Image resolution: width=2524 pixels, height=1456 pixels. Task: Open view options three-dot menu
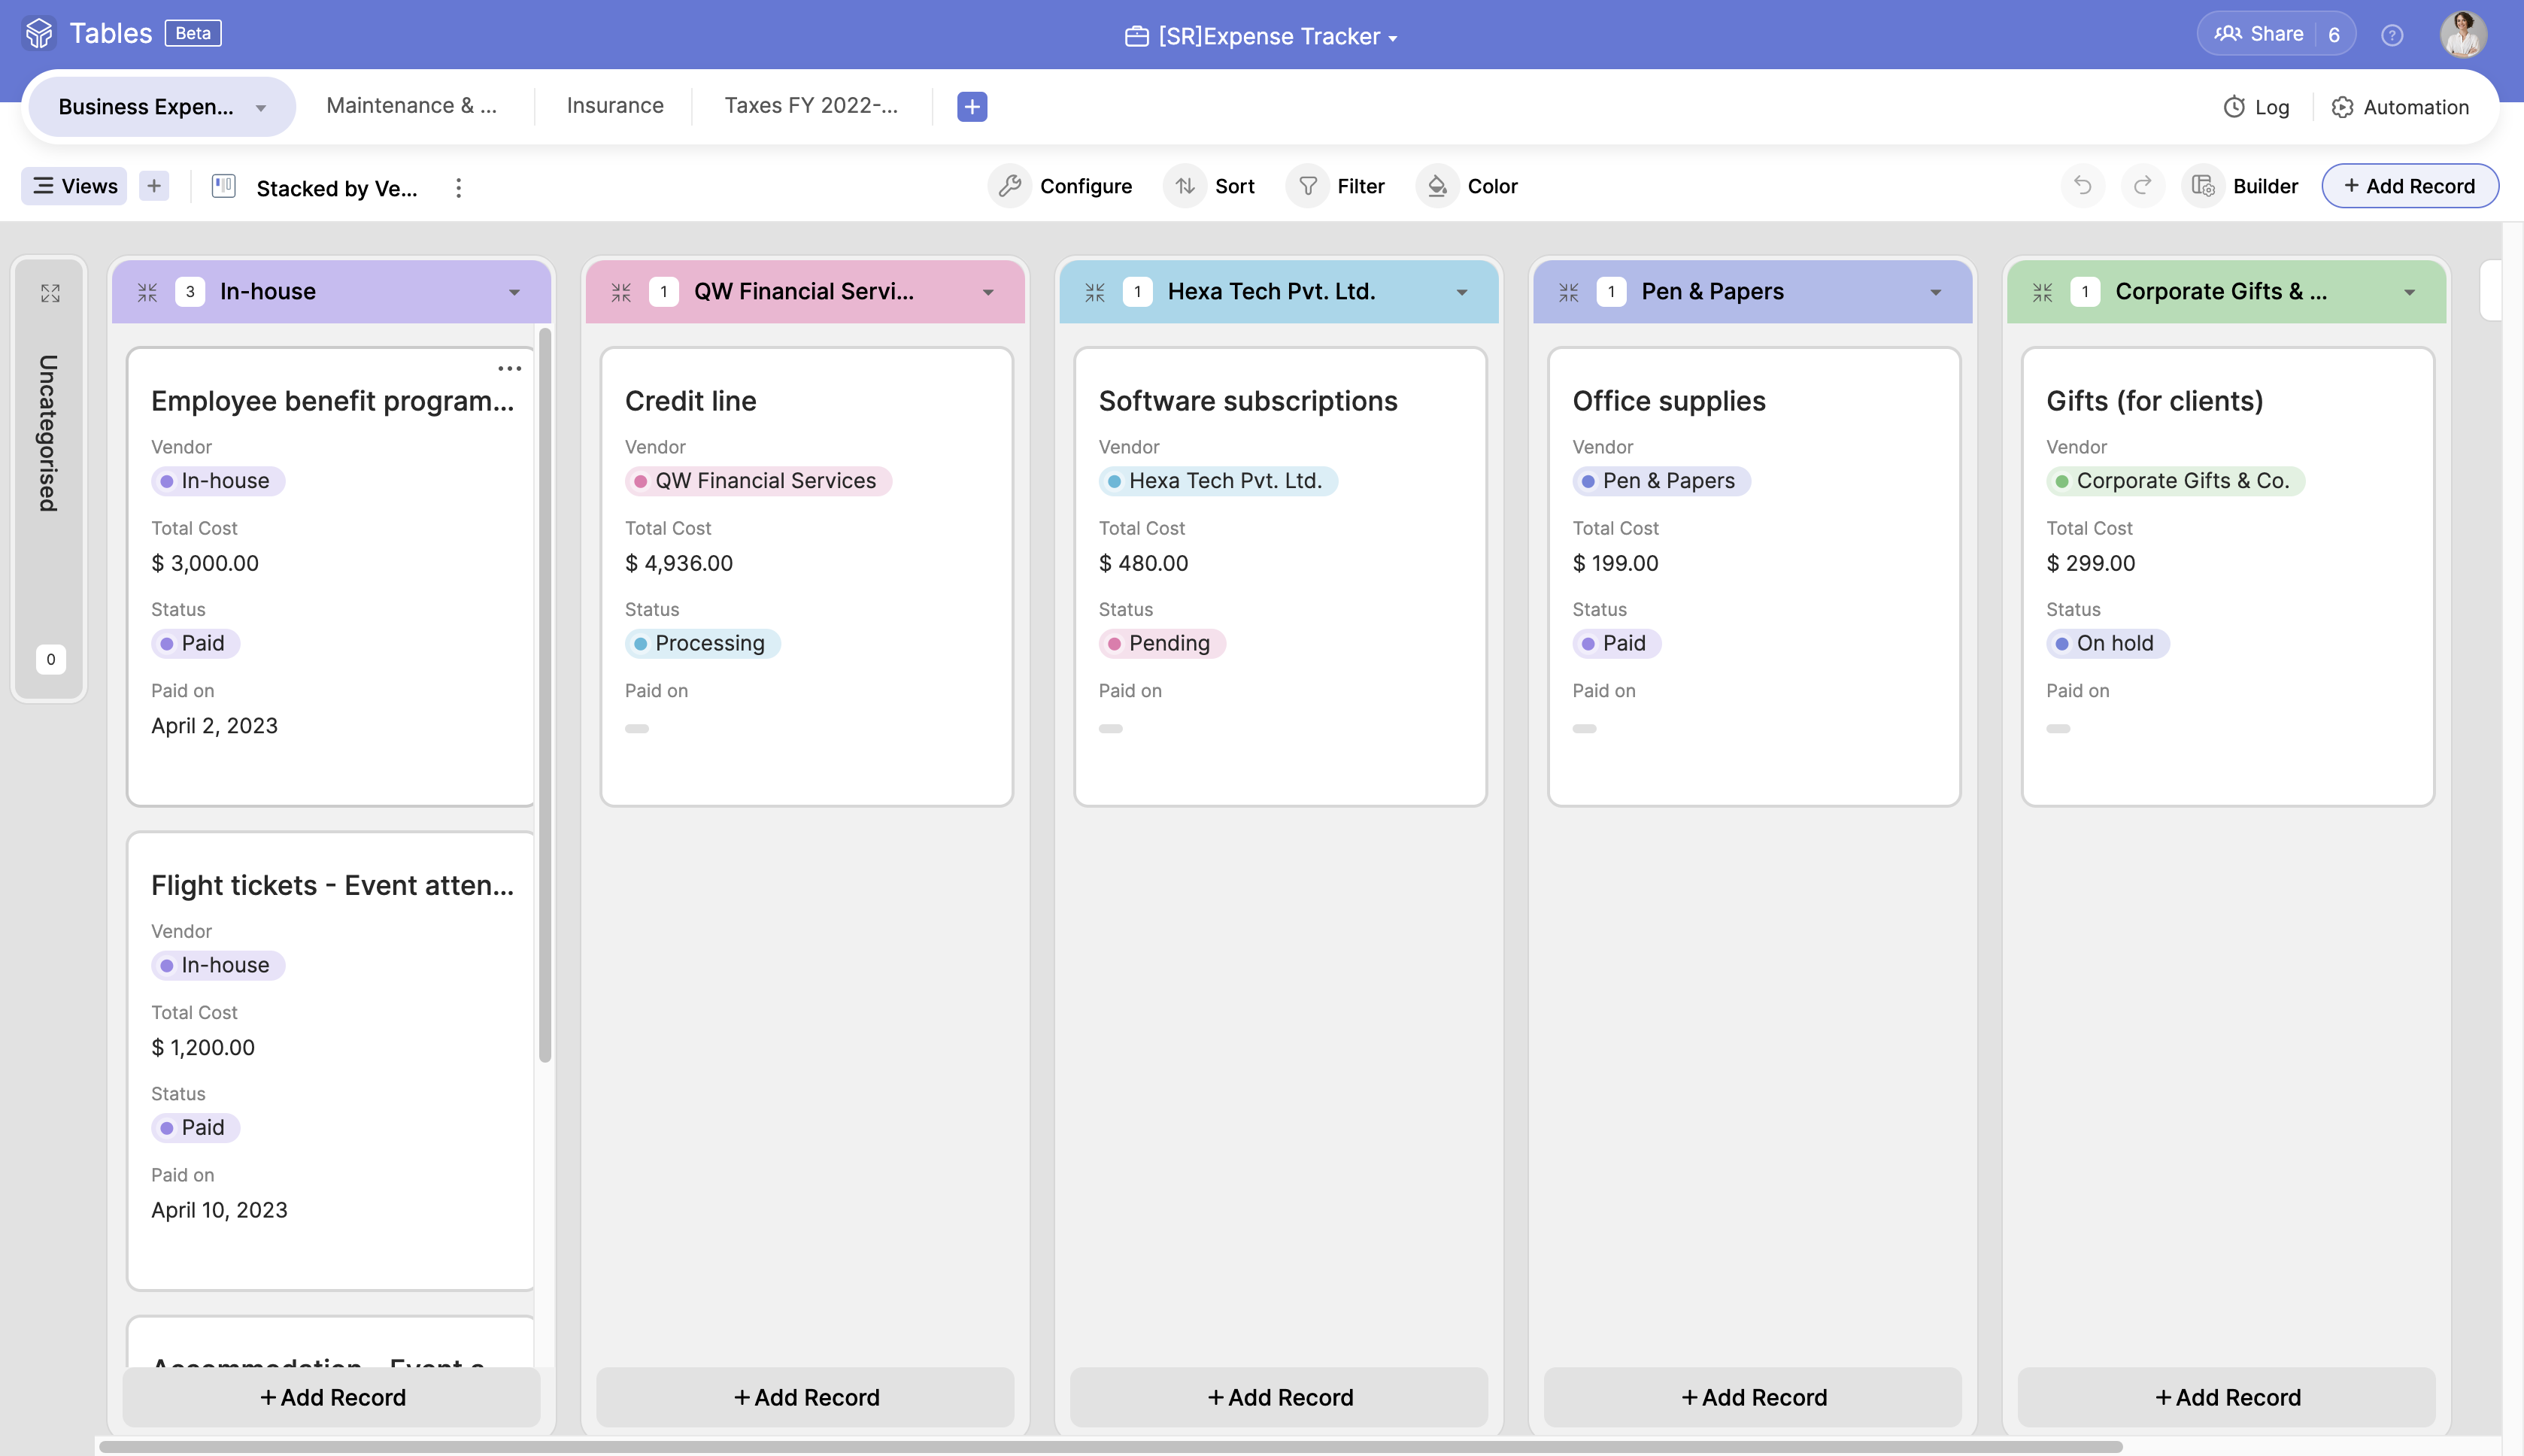[x=458, y=188]
